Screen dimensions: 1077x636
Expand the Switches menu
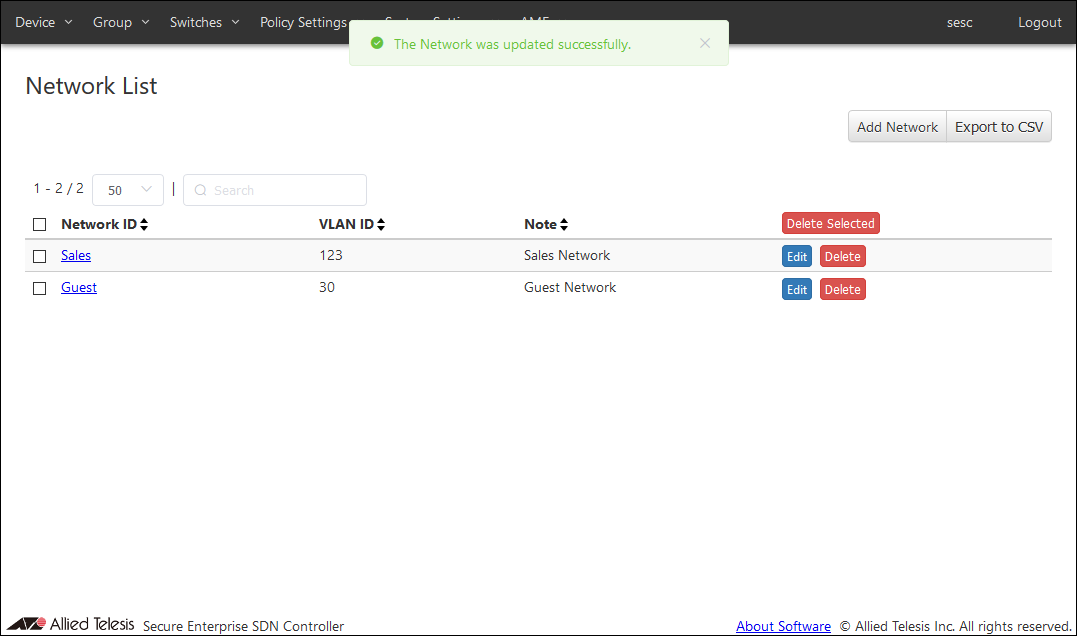205,22
